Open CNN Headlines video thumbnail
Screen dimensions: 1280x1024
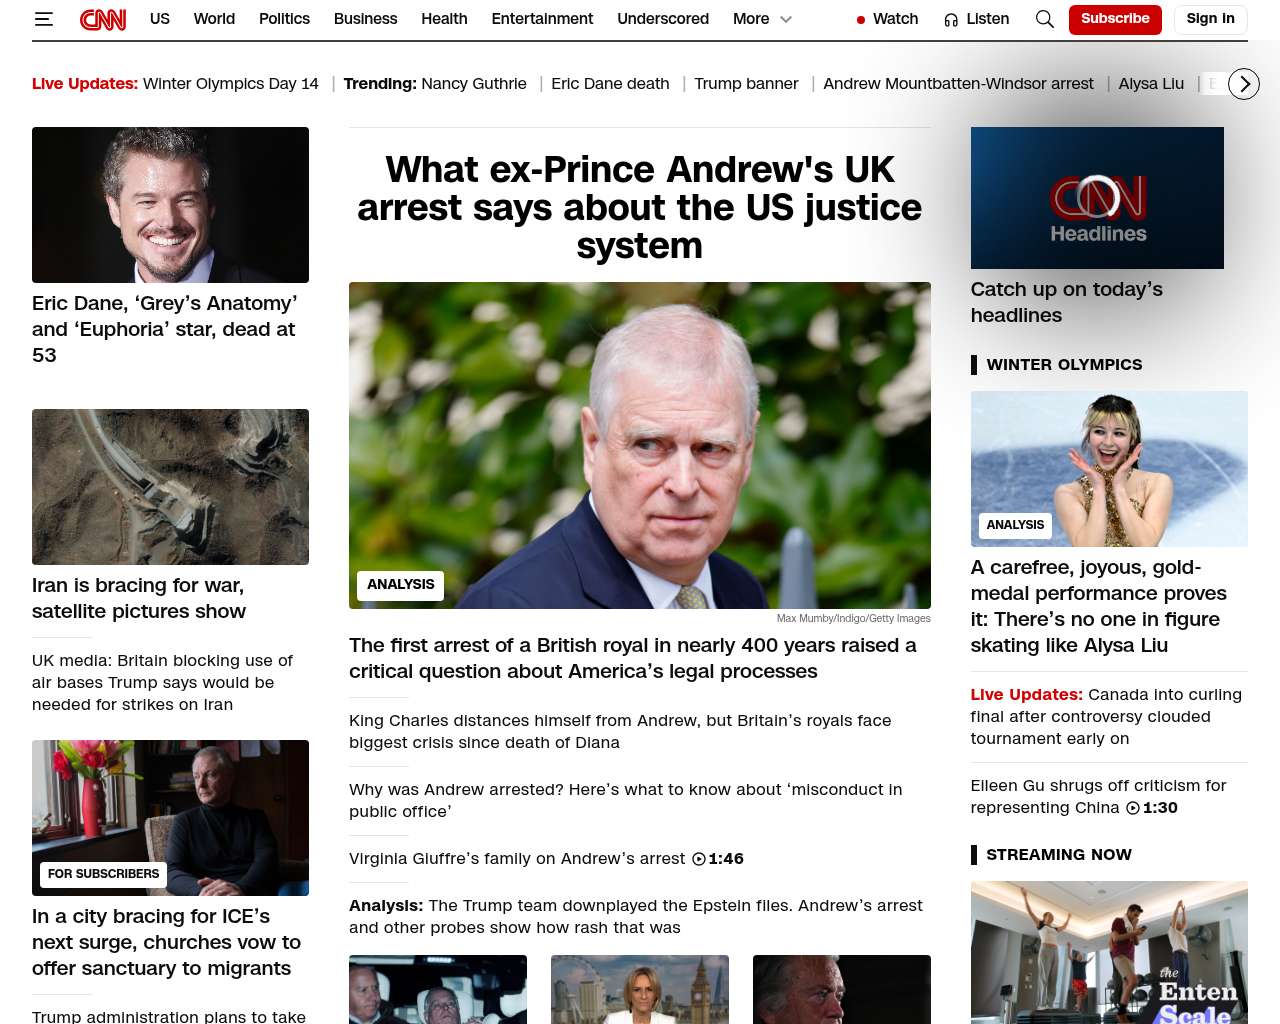pyautogui.click(x=1097, y=198)
